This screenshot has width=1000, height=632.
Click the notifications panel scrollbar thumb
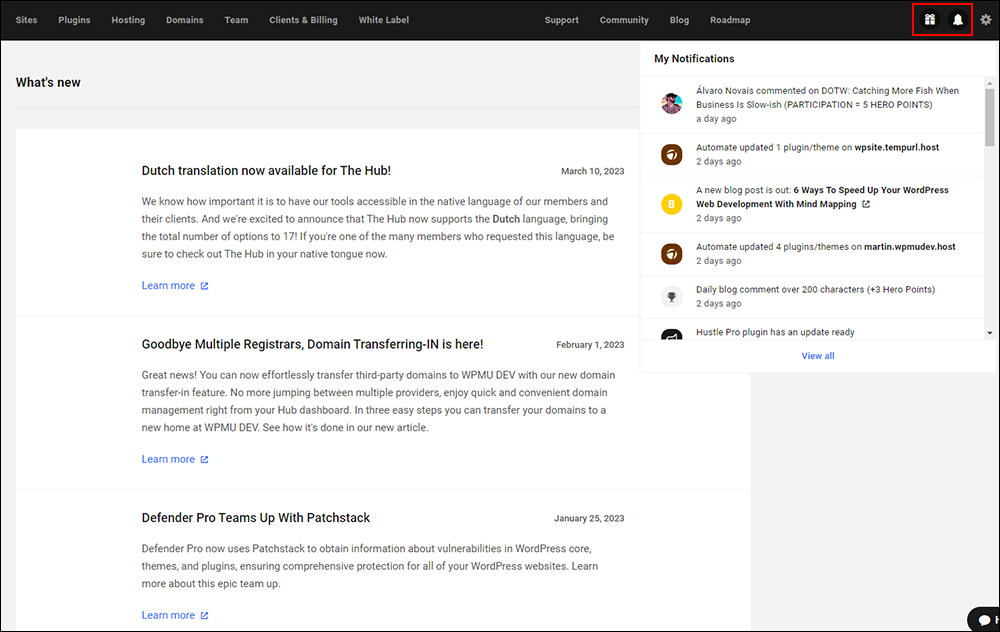pyautogui.click(x=990, y=117)
